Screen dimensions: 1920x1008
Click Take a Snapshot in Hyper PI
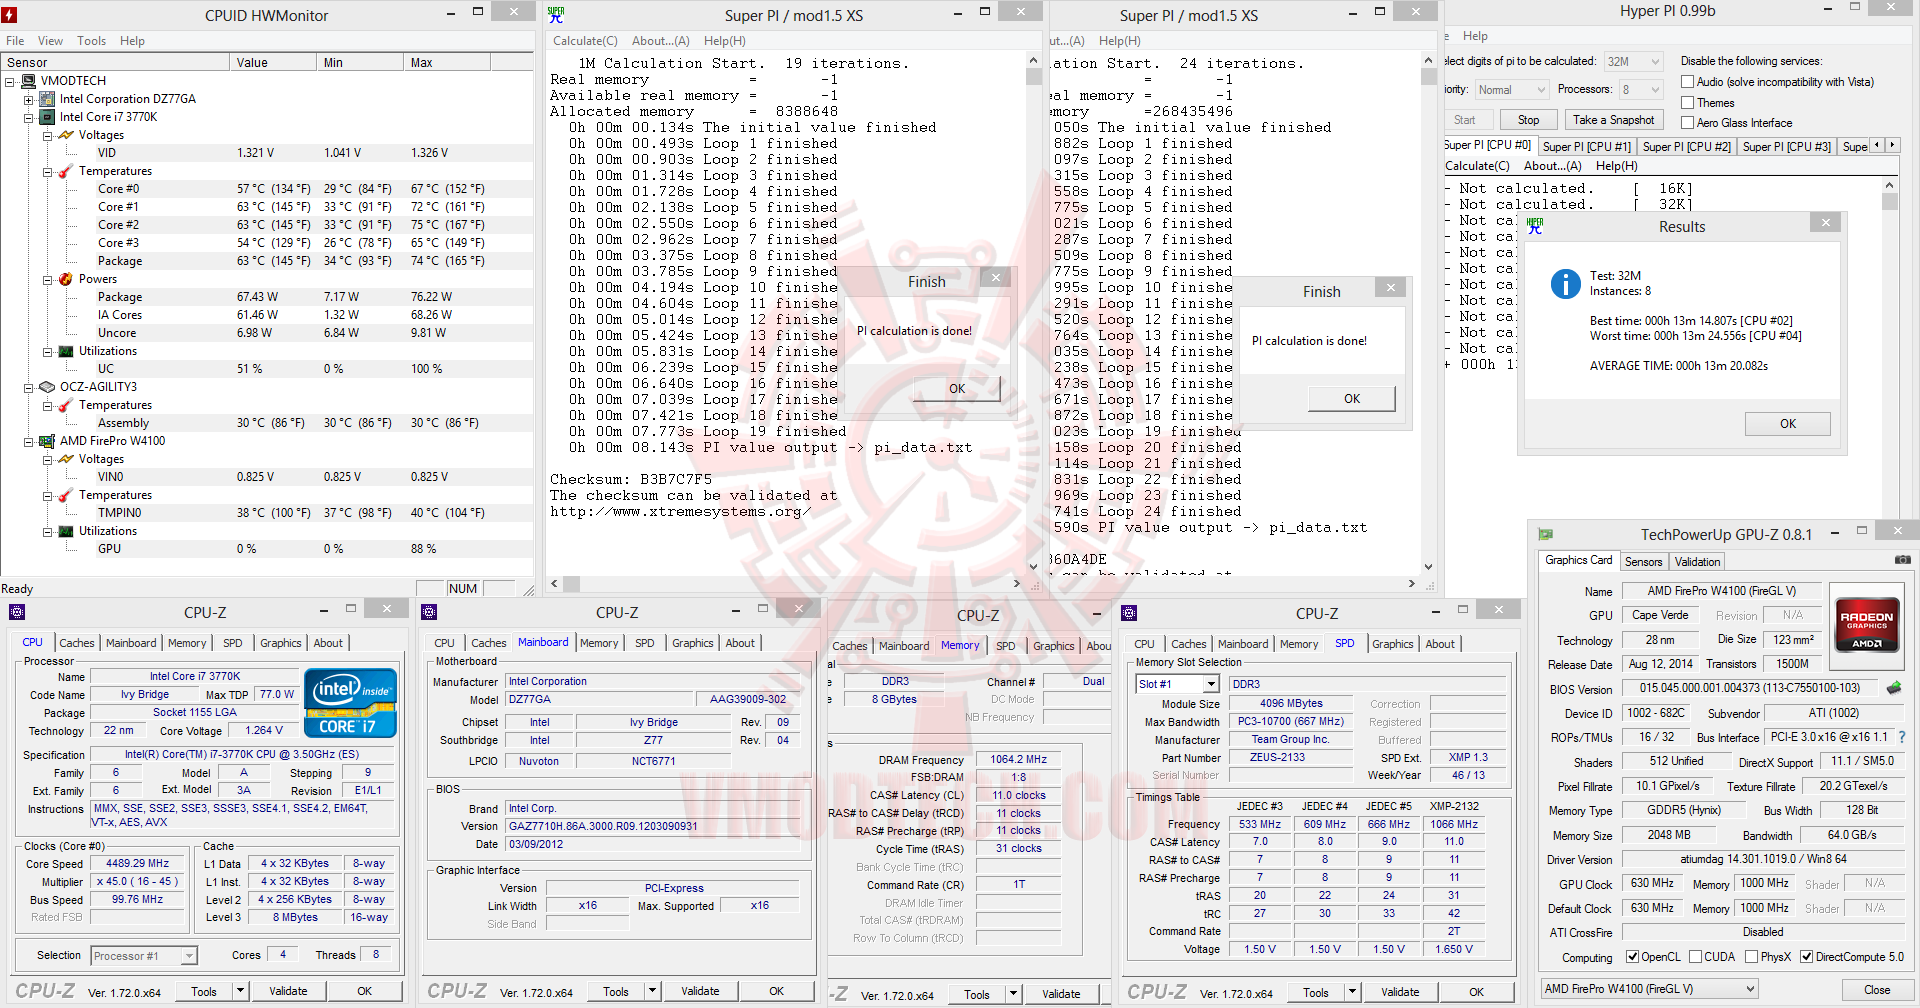(x=1613, y=120)
